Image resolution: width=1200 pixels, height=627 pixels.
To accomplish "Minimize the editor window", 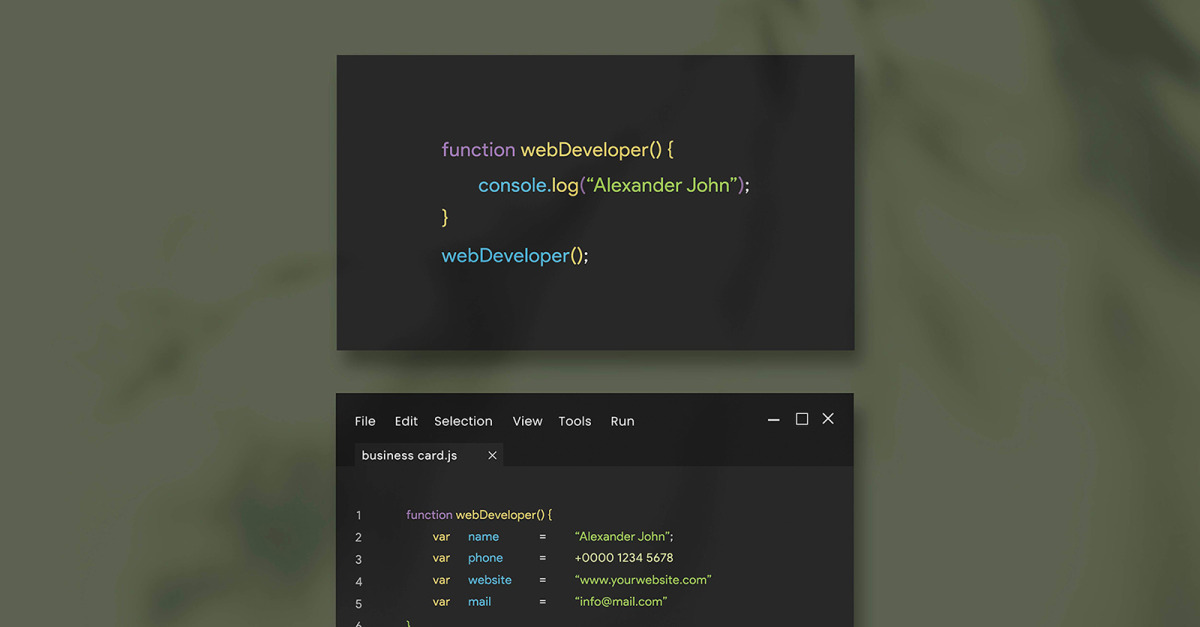I will [773, 420].
